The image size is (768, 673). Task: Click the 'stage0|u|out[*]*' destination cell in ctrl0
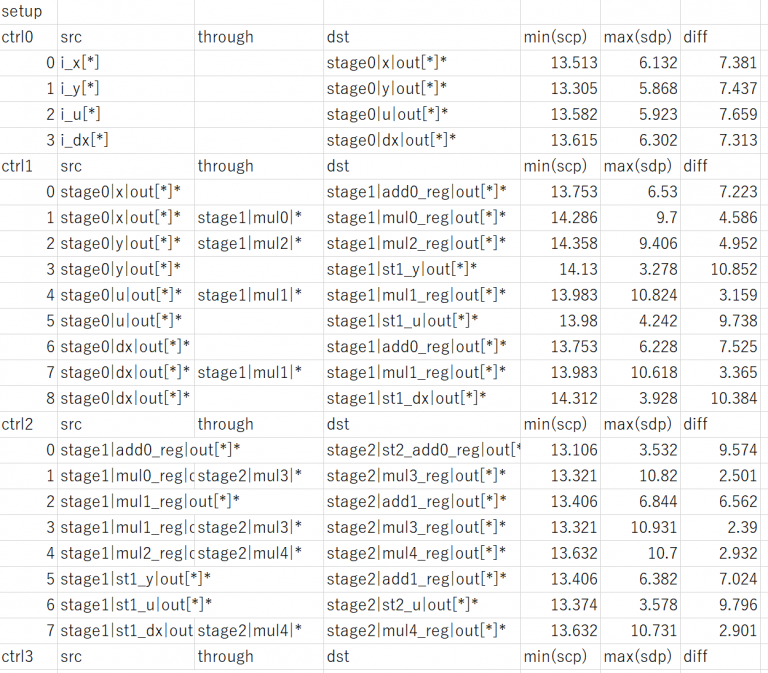click(x=387, y=114)
